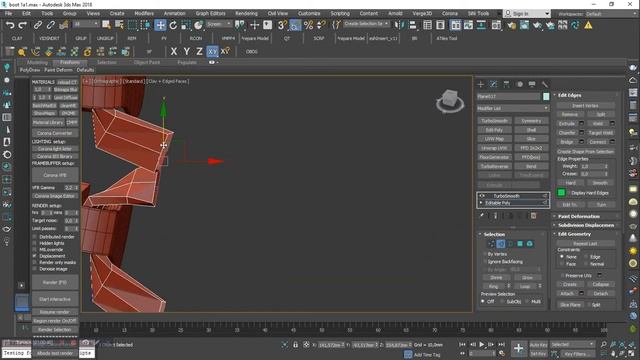
Task: Constrain transform to X axis
Action: tap(174, 51)
